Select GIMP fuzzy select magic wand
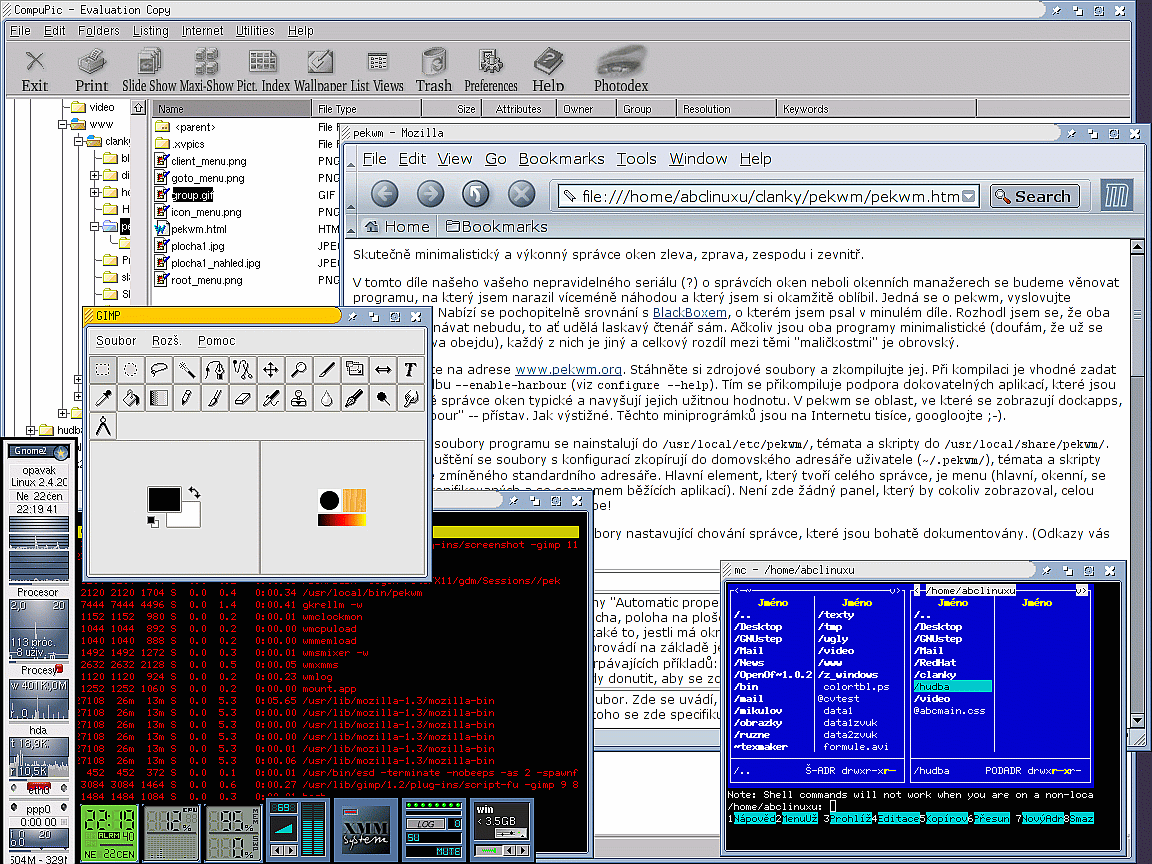Screen dimensions: 1152x864 click(187, 370)
